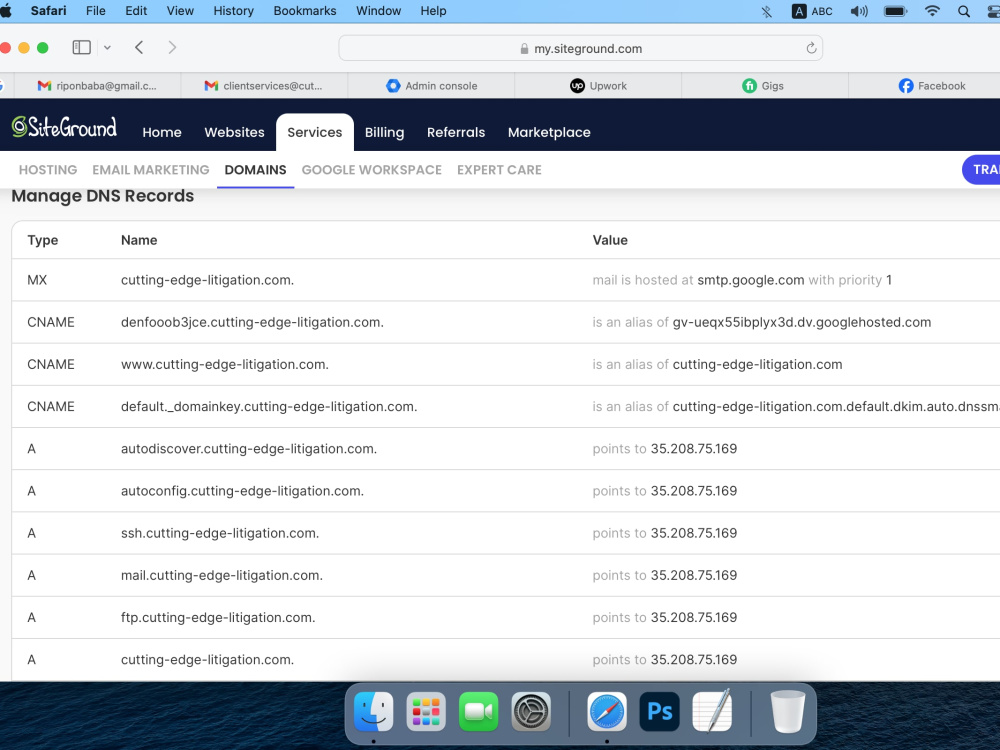The image size is (1000, 750).
Task: Launch Photoshop from the Dock
Action: [x=659, y=711]
